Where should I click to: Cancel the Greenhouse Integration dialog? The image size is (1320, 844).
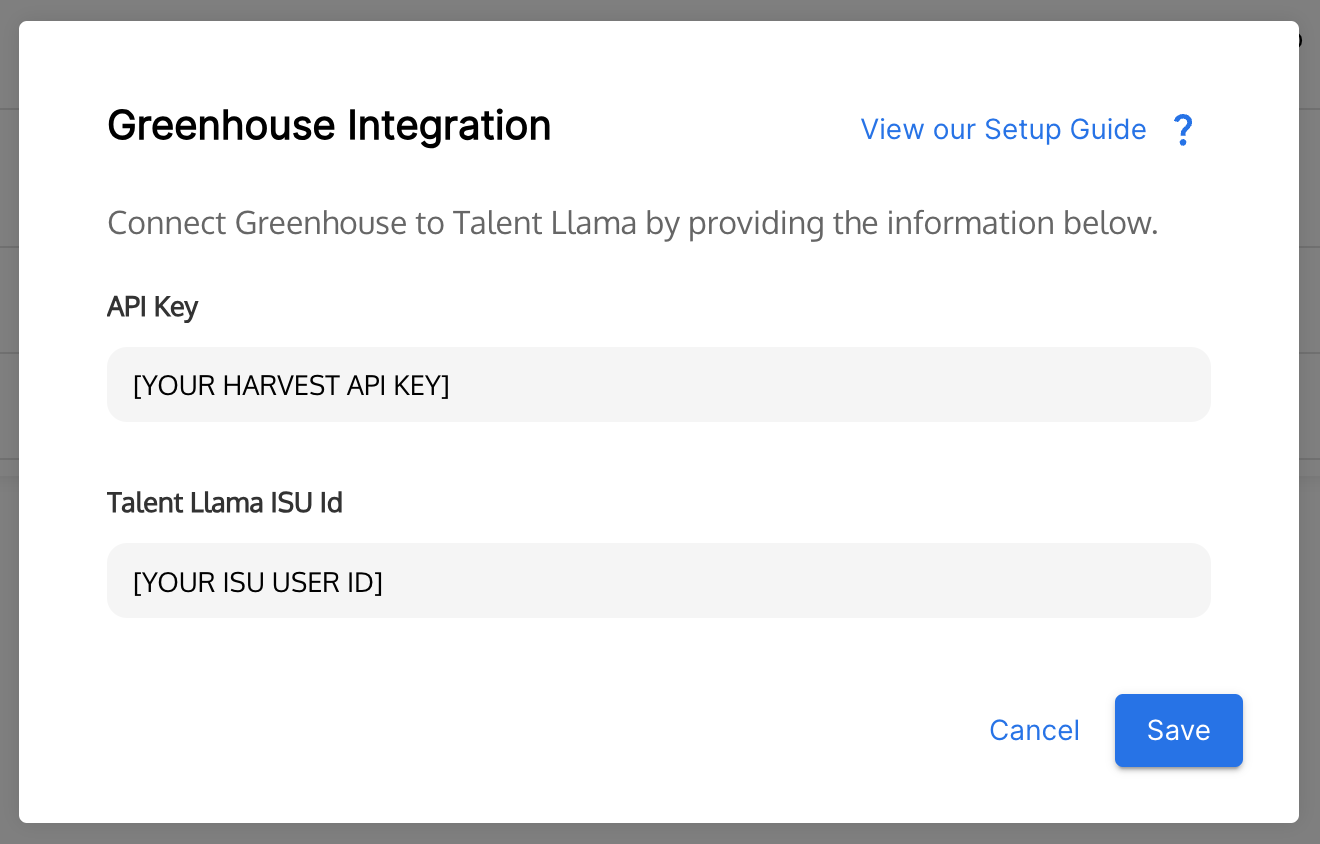click(x=1034, y=731)
